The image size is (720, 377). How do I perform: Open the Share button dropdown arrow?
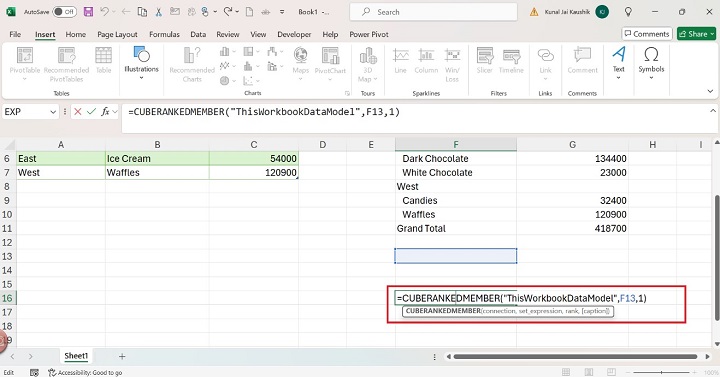pos(712,34)
